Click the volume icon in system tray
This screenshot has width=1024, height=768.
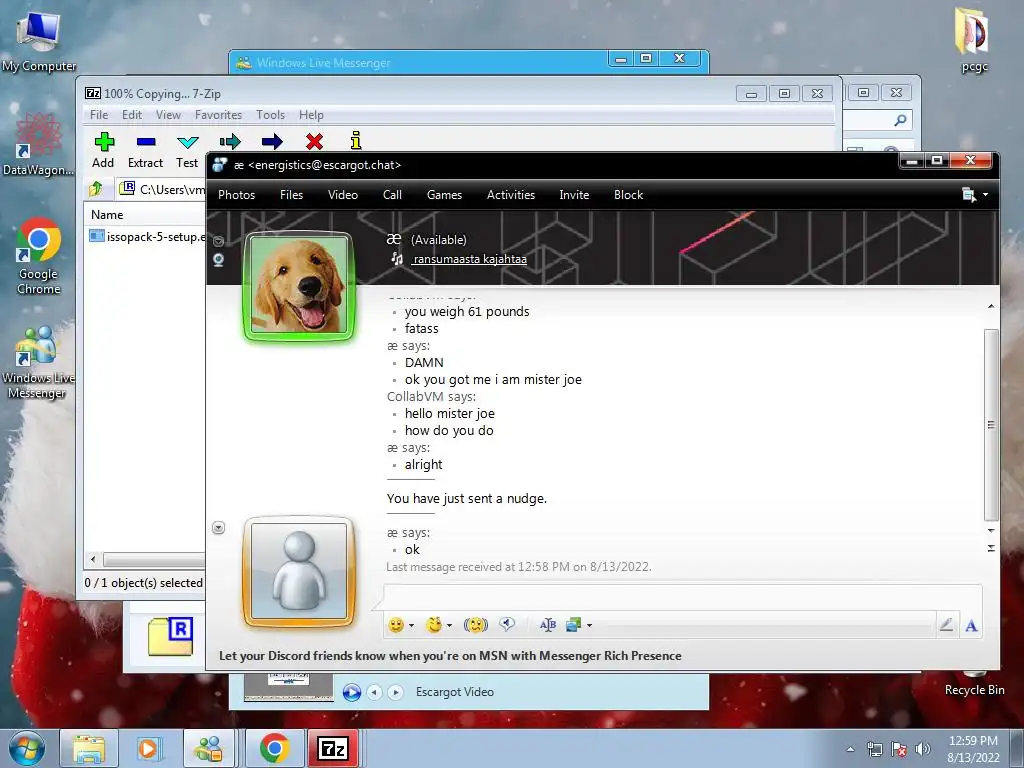point(922,749)
